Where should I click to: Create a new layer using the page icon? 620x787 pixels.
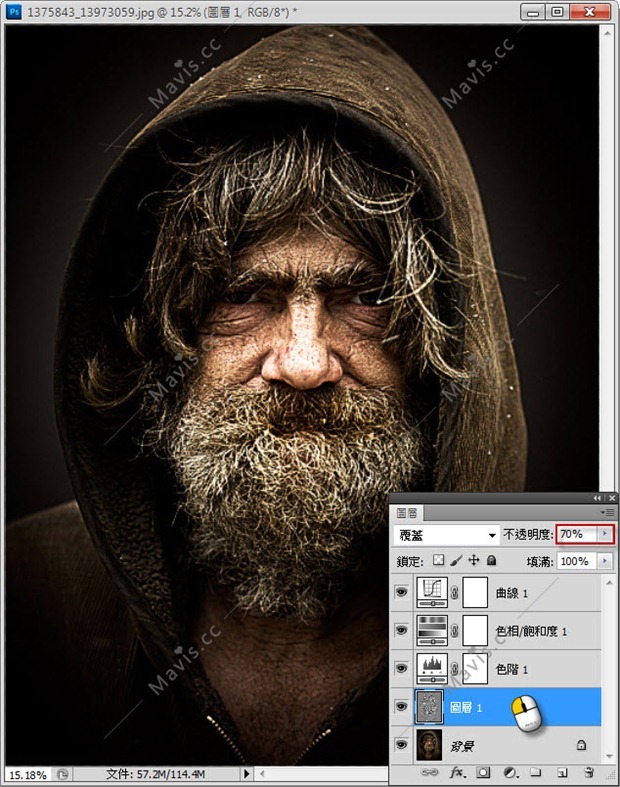pos(562,772)
